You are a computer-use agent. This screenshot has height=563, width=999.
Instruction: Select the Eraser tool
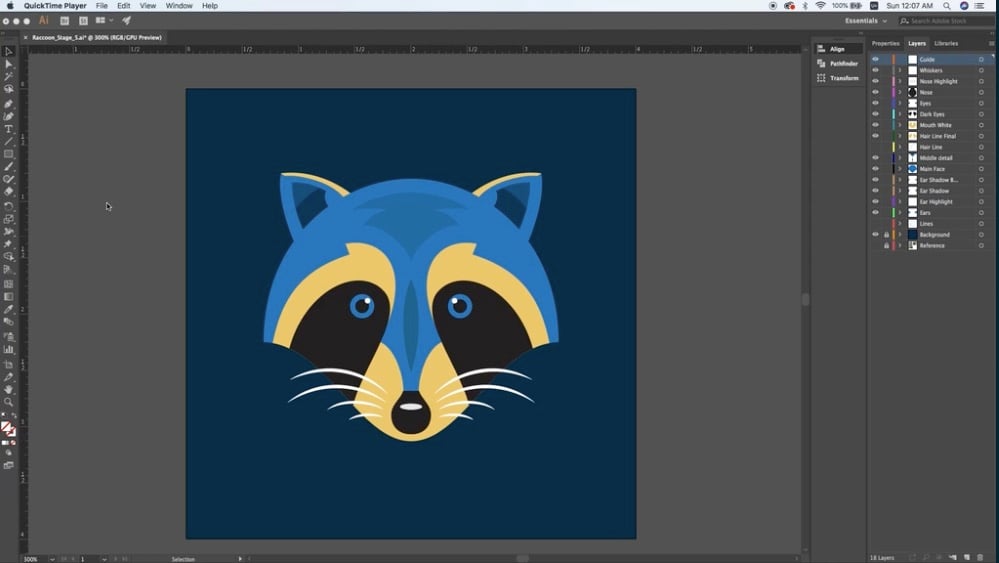tap(9, 192)
